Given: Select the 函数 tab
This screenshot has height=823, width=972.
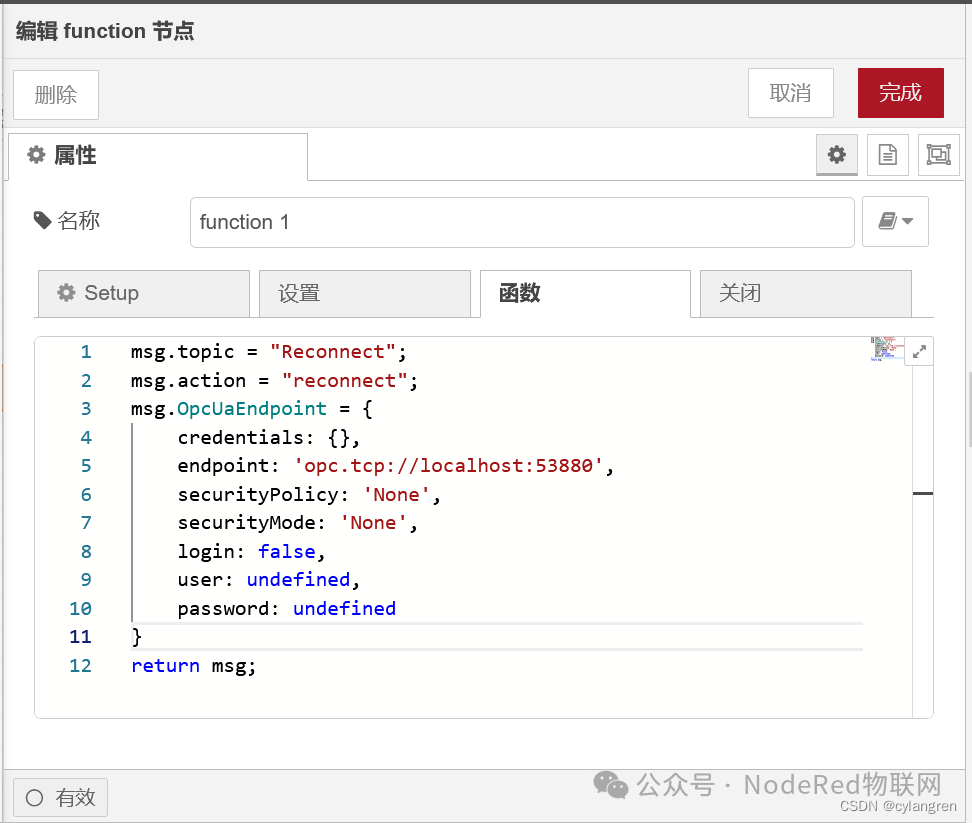Looking at the screenshot, I should click(585, 293).
